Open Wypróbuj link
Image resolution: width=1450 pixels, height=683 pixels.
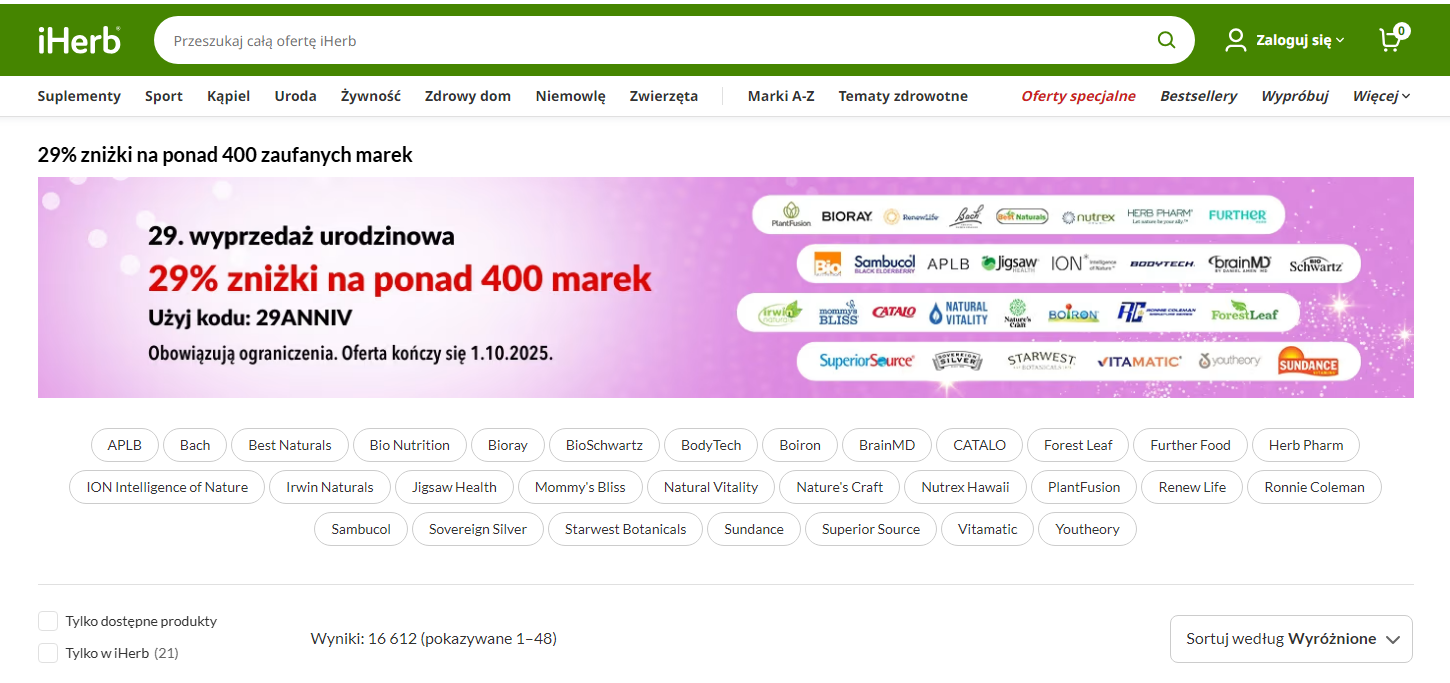tap(1294, 96)
